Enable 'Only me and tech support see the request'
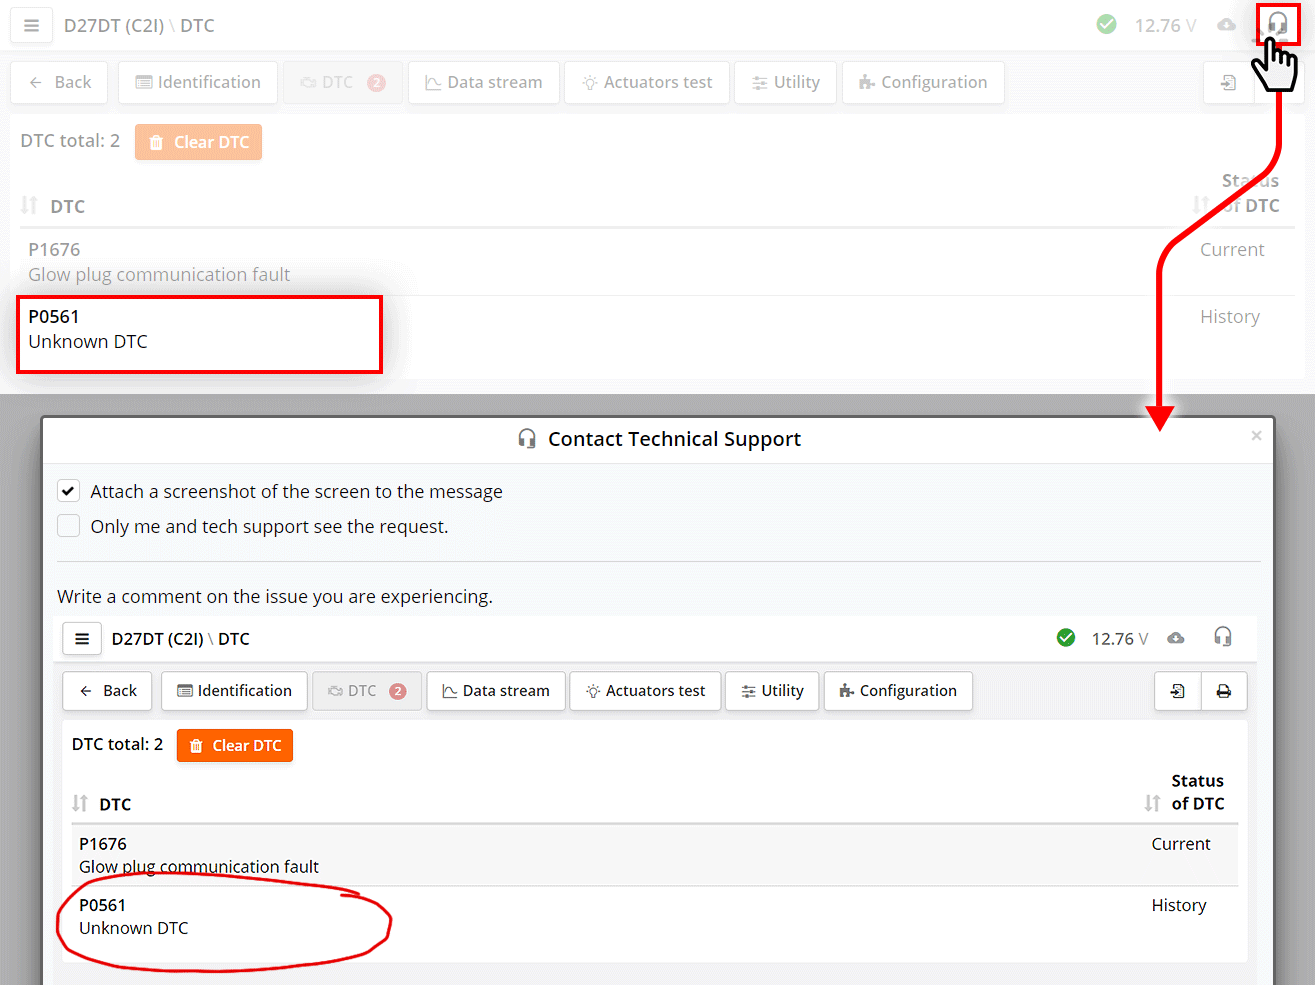This screenshot has width=1315, height=985. (x=69, y=526)
